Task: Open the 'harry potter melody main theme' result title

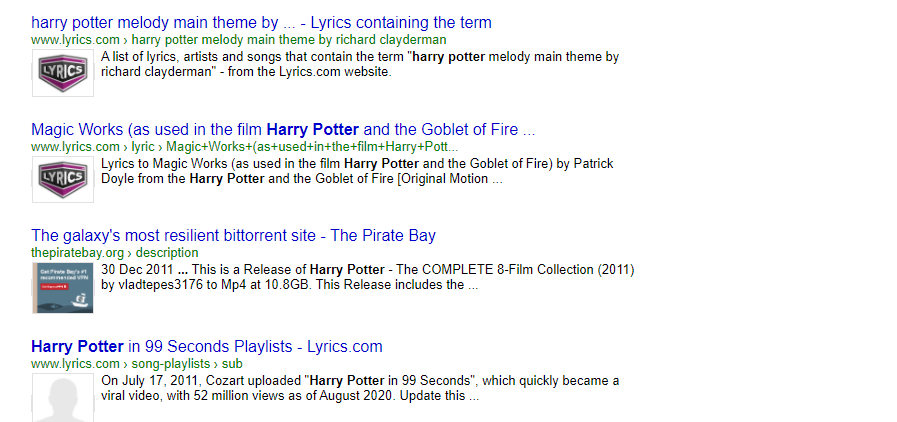Action: coord(261,22)
